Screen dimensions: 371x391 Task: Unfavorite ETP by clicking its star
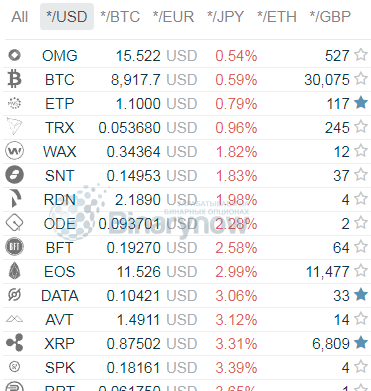[x=361, y=103]
